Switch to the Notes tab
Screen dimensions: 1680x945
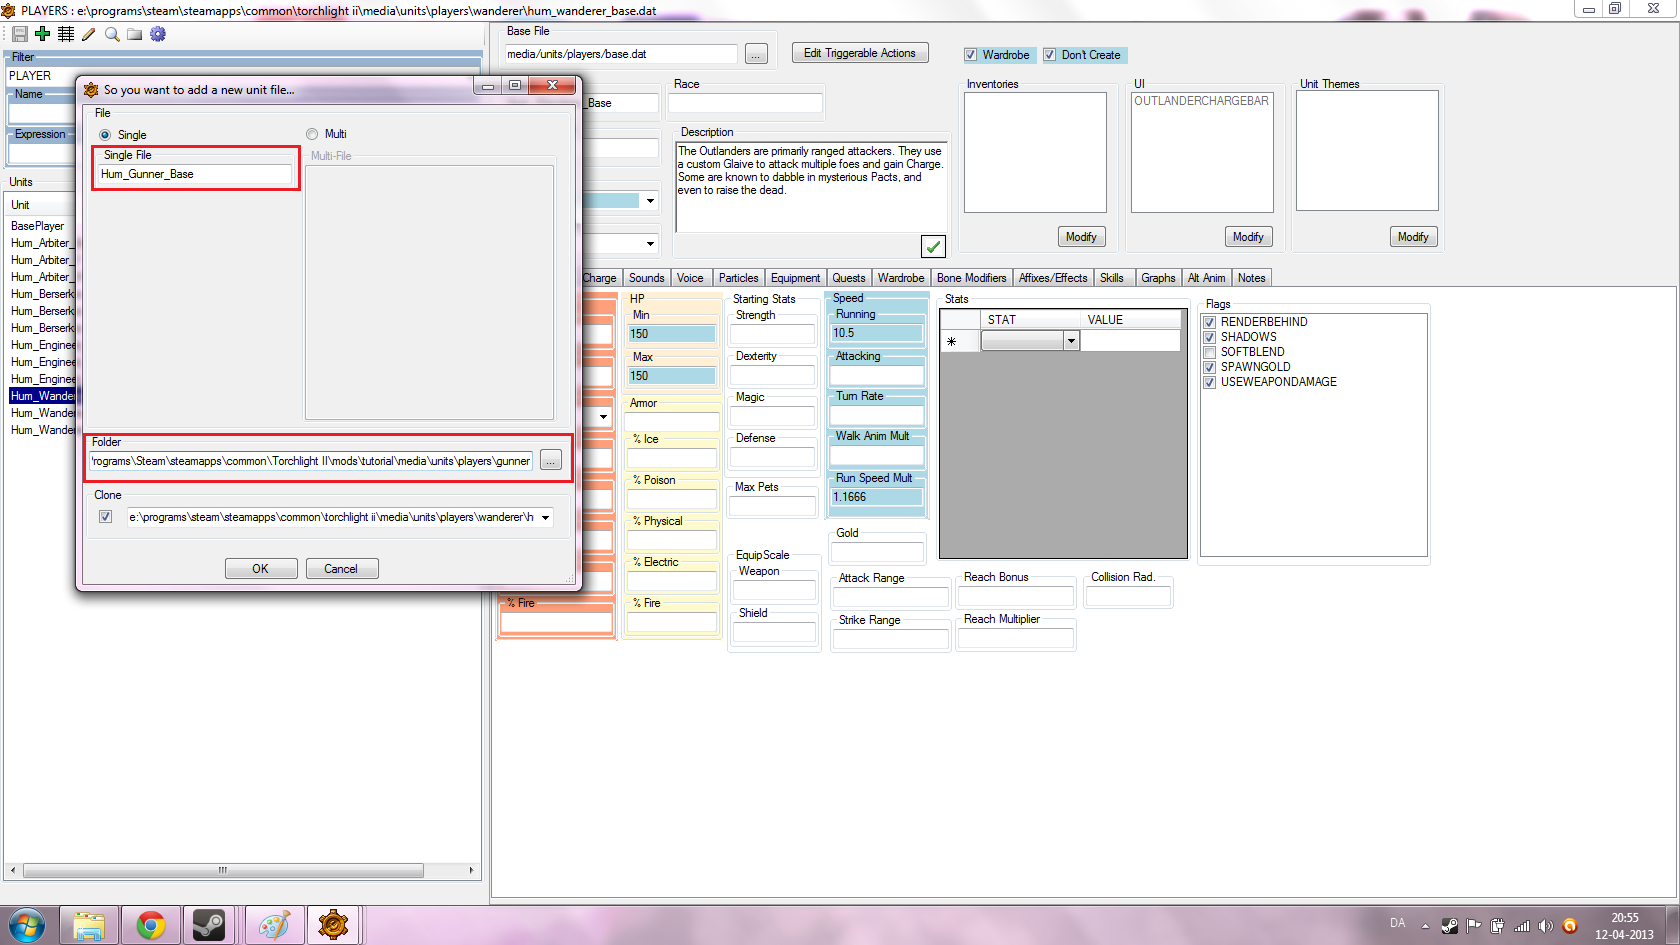point(1251,278)
